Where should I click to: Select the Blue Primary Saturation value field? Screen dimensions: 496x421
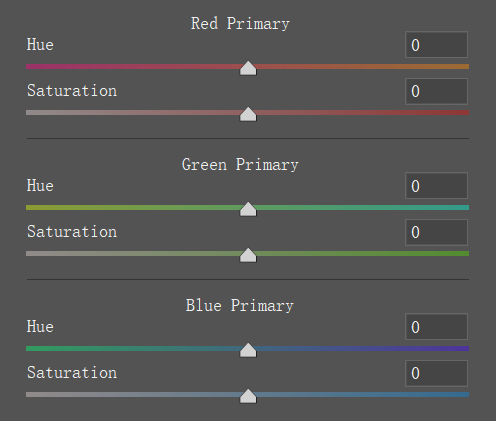point(436,373)
